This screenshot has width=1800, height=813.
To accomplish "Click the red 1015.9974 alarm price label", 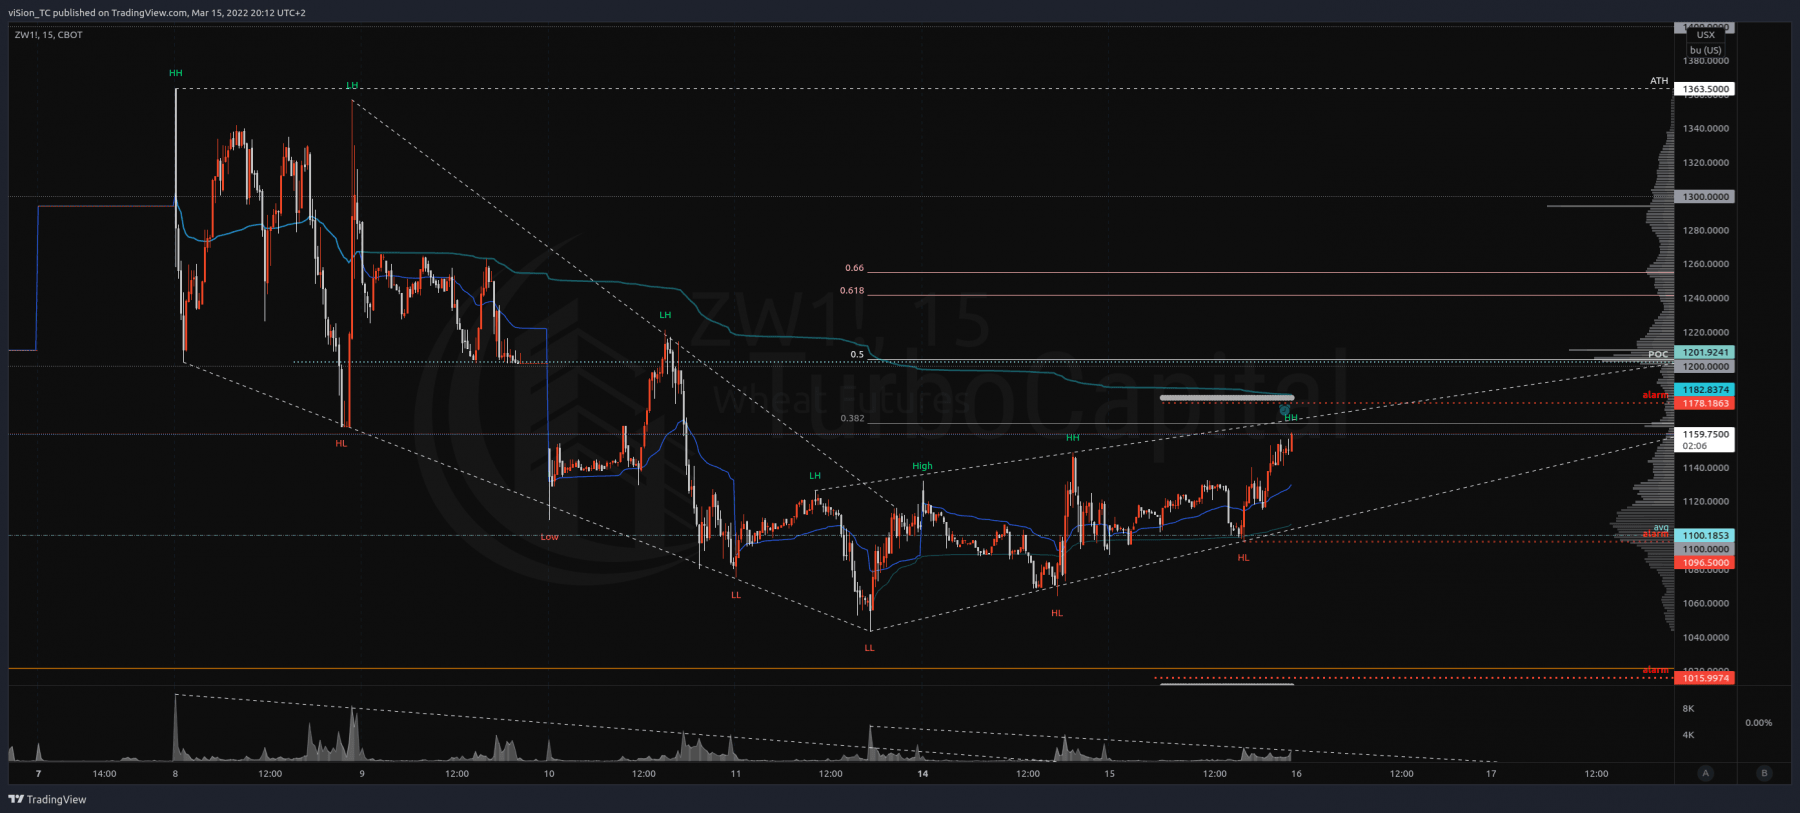I will pyautogui.click(x=1705, y=678).
